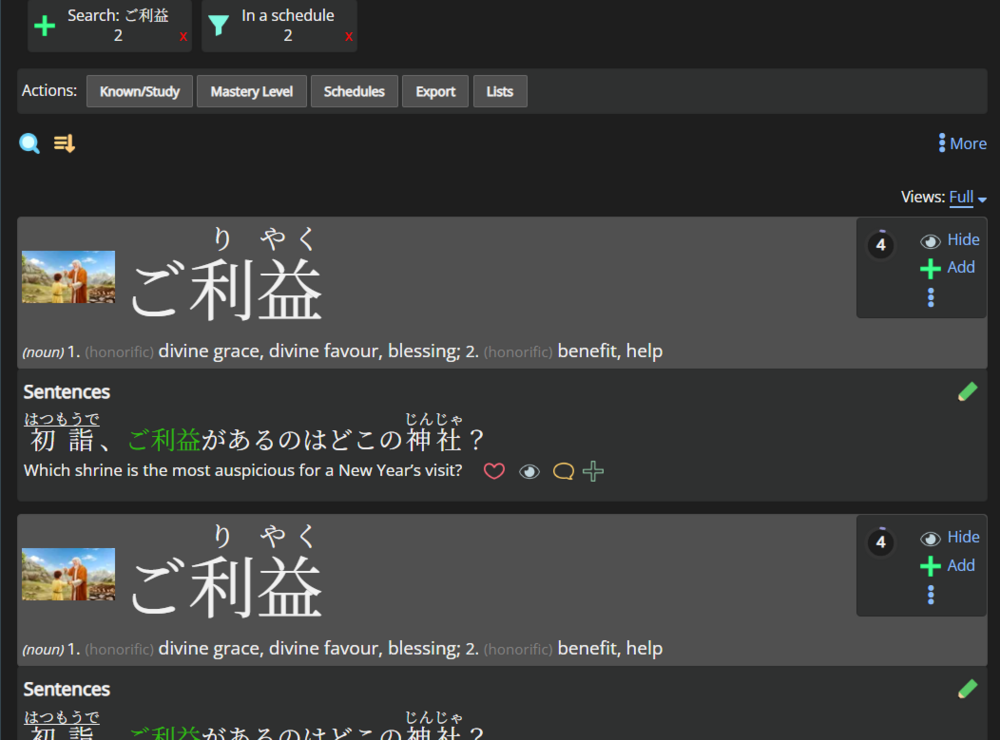Image resolution: width=1000 pixels, height=740 pixels.
Task: Click the green plus on the Search filter
Action: [45, 24]
